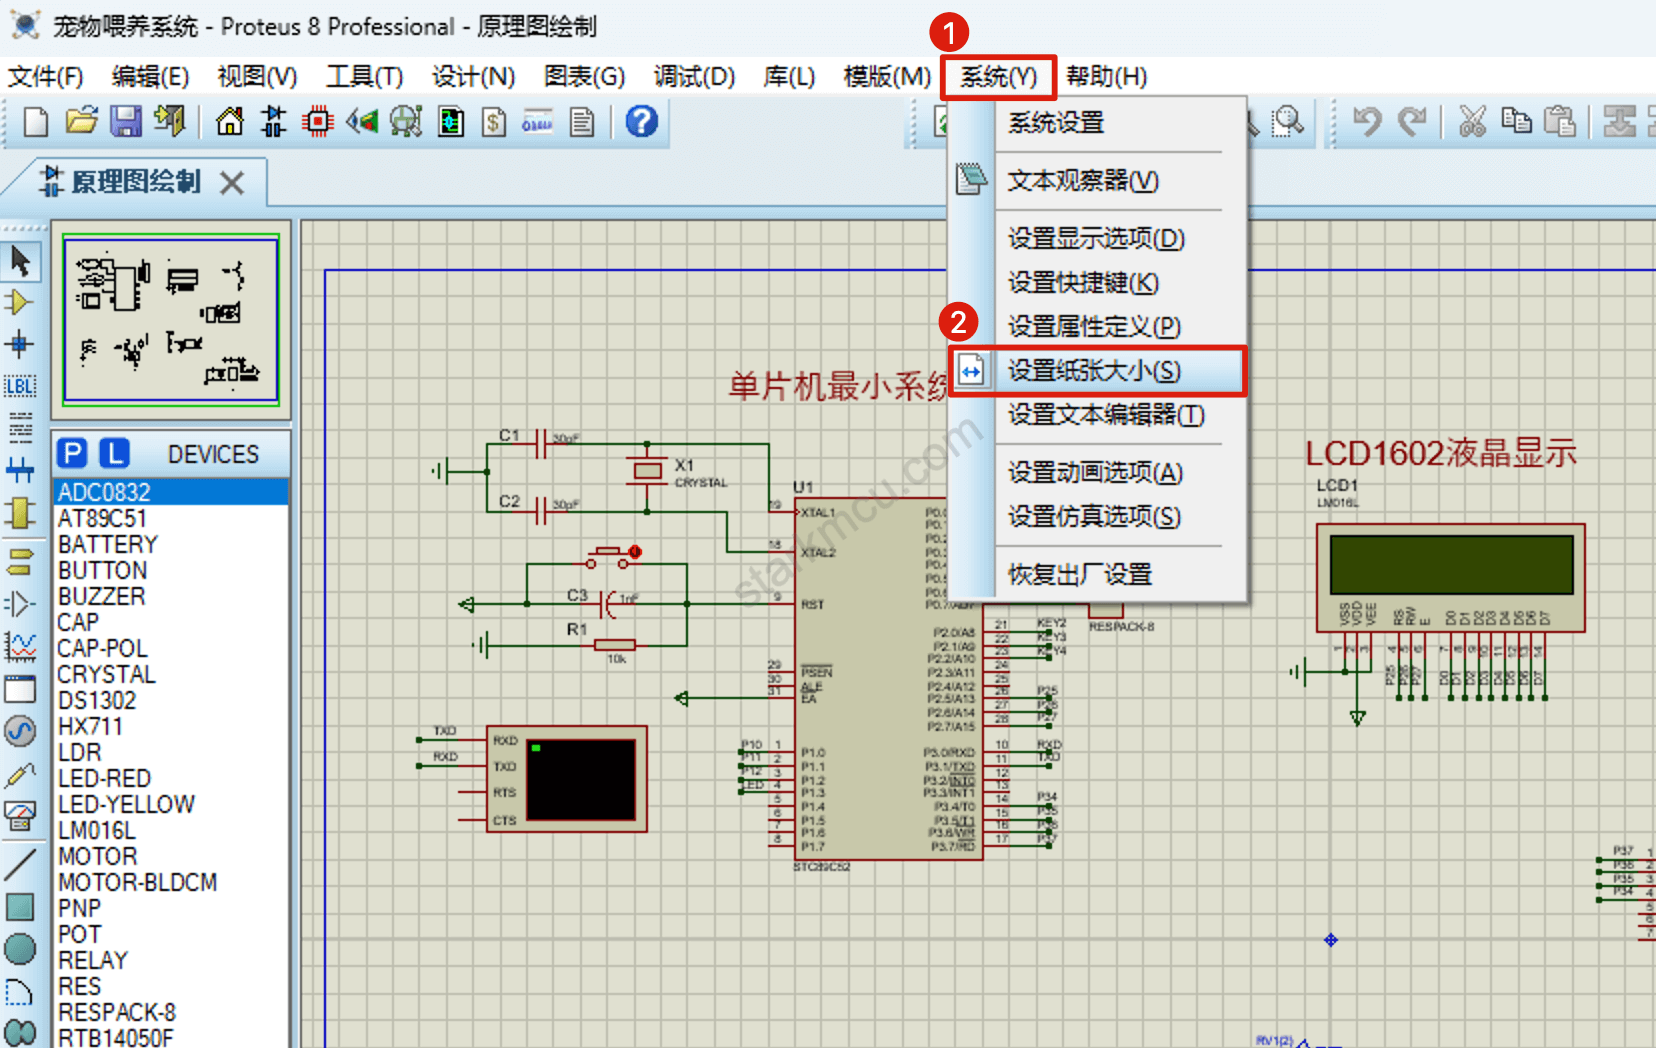
Task: Open the Project Notes icon
Action: (x=582, y=122)
